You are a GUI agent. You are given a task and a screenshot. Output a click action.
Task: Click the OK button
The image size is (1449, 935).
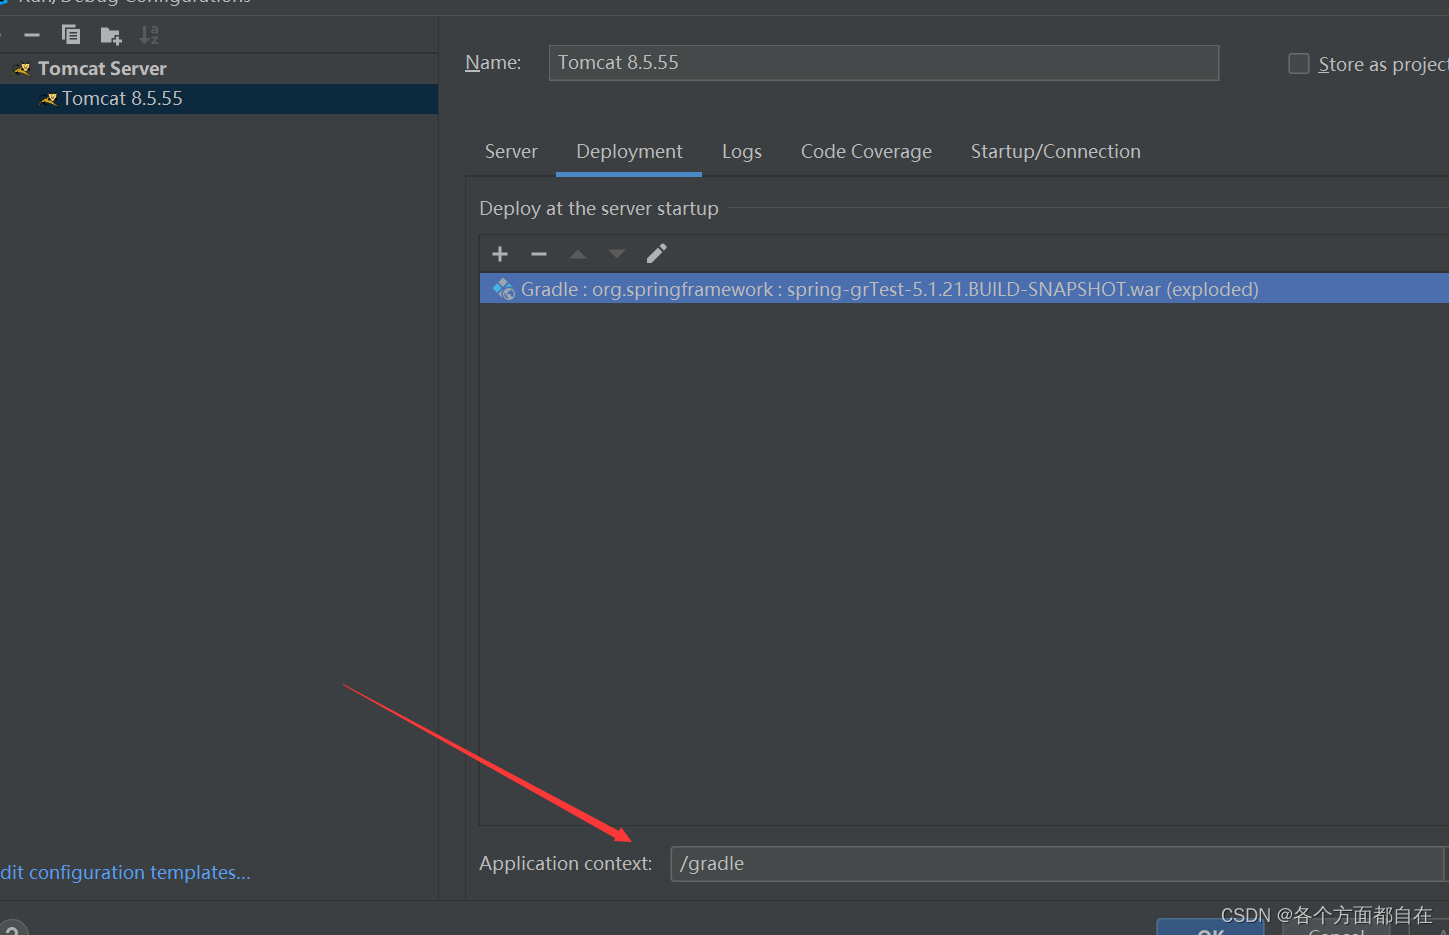[1210, 928]
